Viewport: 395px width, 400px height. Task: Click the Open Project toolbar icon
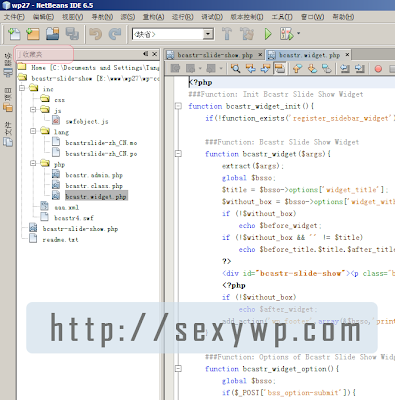[52, 34]
